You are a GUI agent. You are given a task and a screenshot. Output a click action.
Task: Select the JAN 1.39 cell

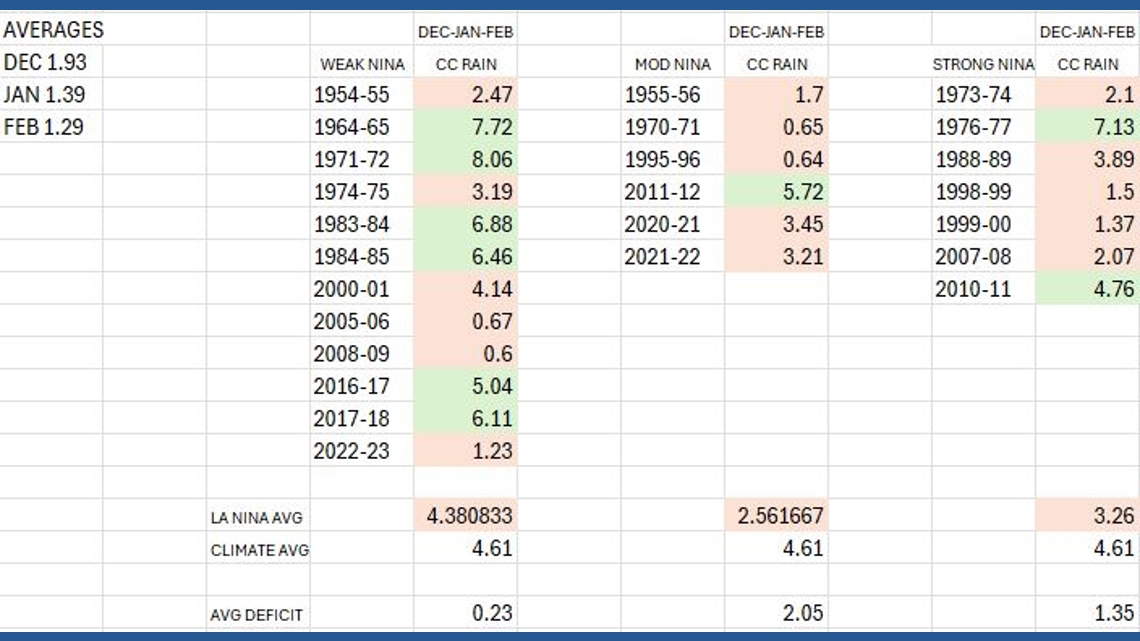click(46, 95)
